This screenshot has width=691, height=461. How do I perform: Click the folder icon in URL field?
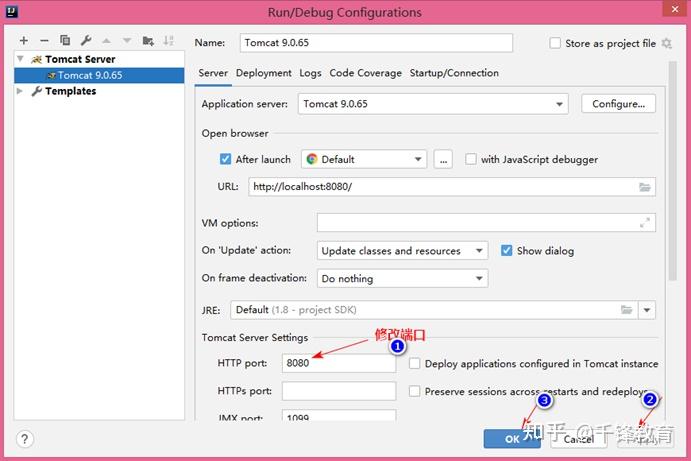click(x=644, y=187)
